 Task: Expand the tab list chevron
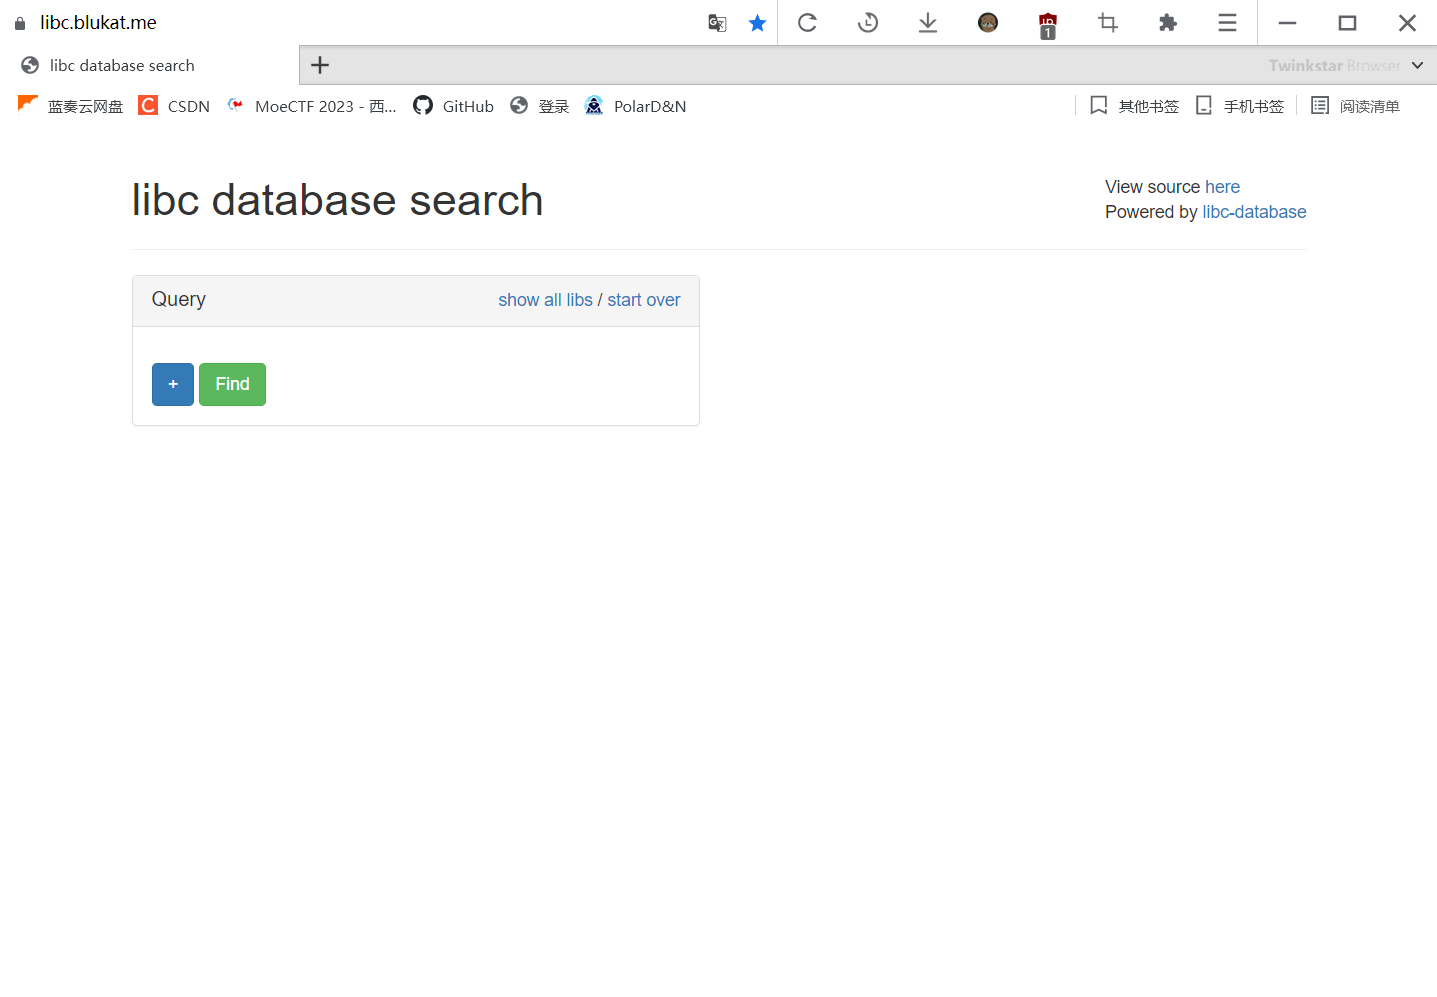click(1417, 65)
